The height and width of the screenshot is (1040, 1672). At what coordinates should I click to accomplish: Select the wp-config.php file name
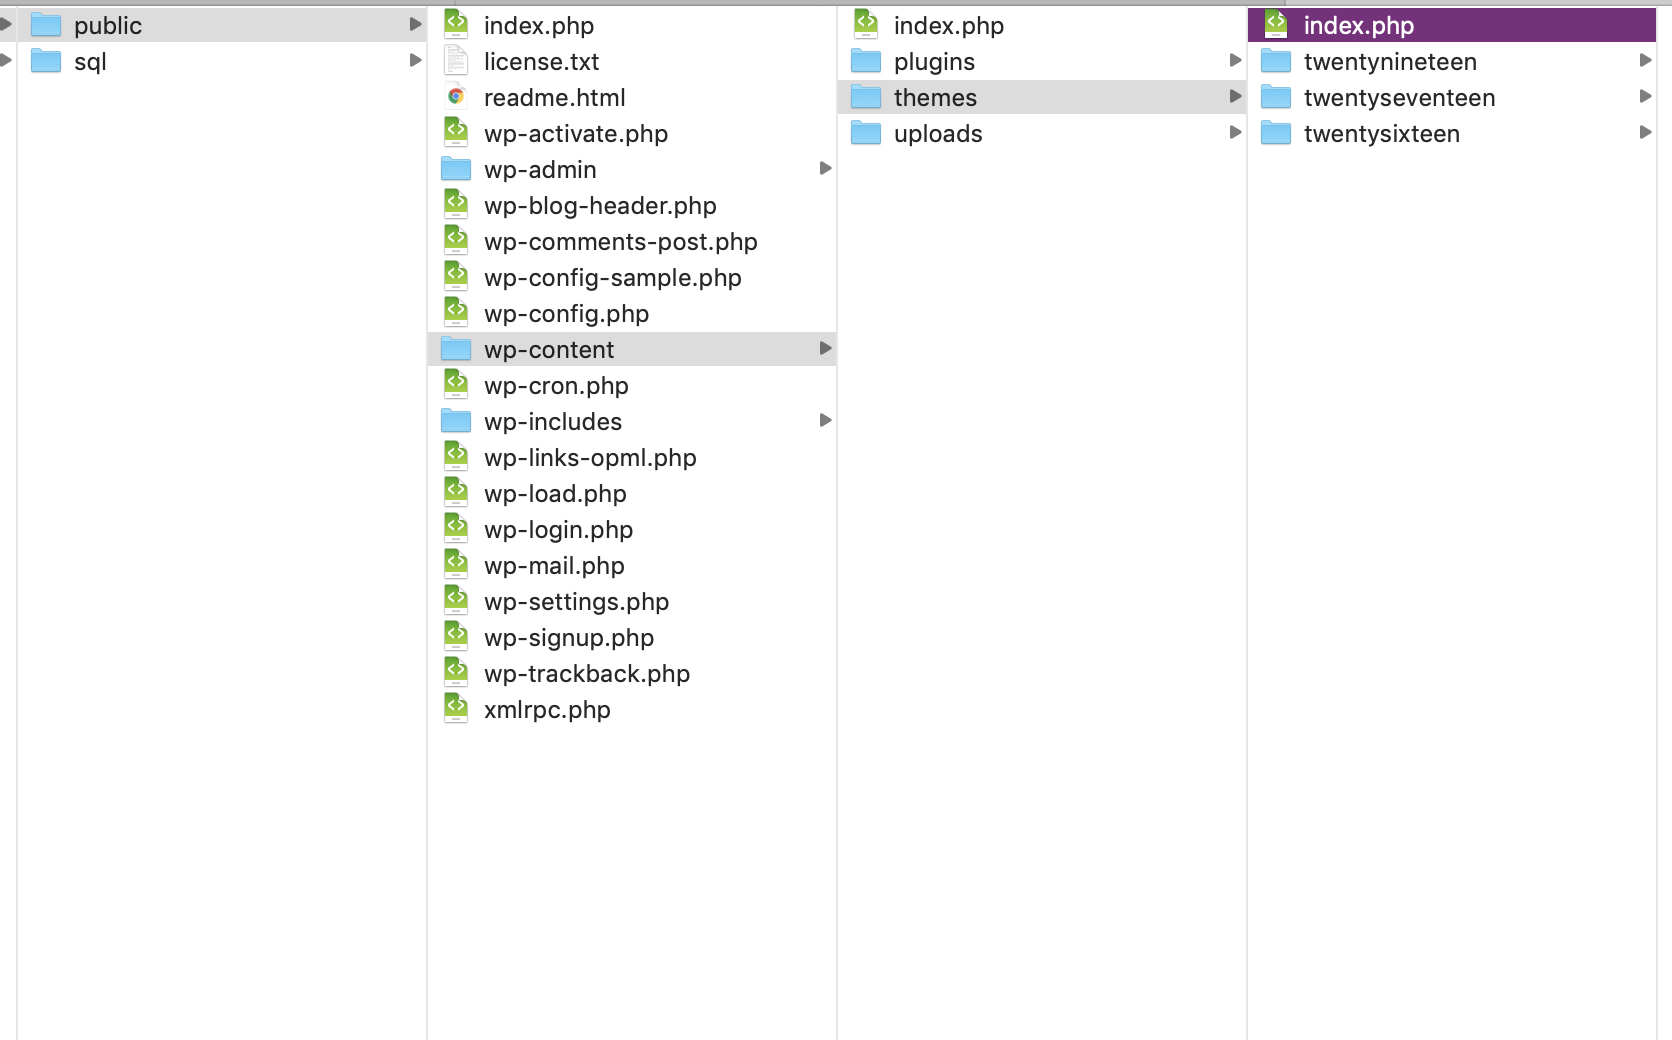(567, 314)
